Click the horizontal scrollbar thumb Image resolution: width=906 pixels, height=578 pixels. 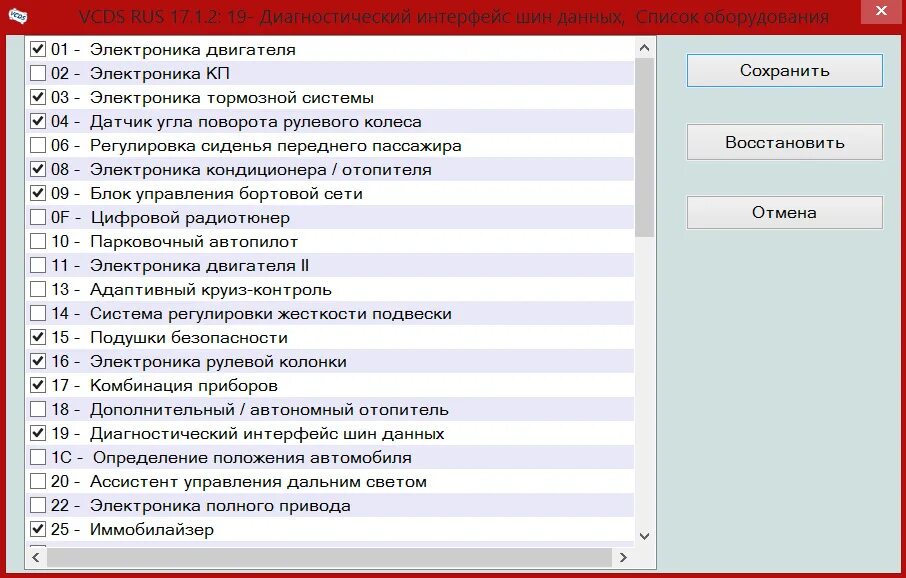(x=329, y=557)
